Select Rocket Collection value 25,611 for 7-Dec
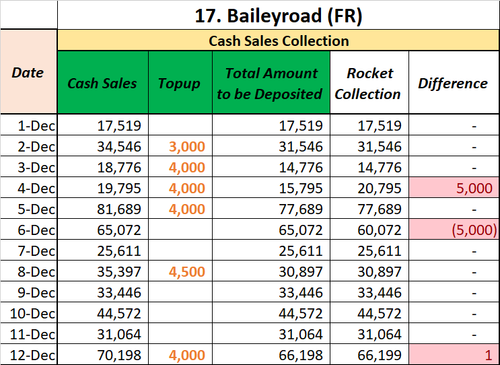Screen dimensions: 500x365 [369, 251]
